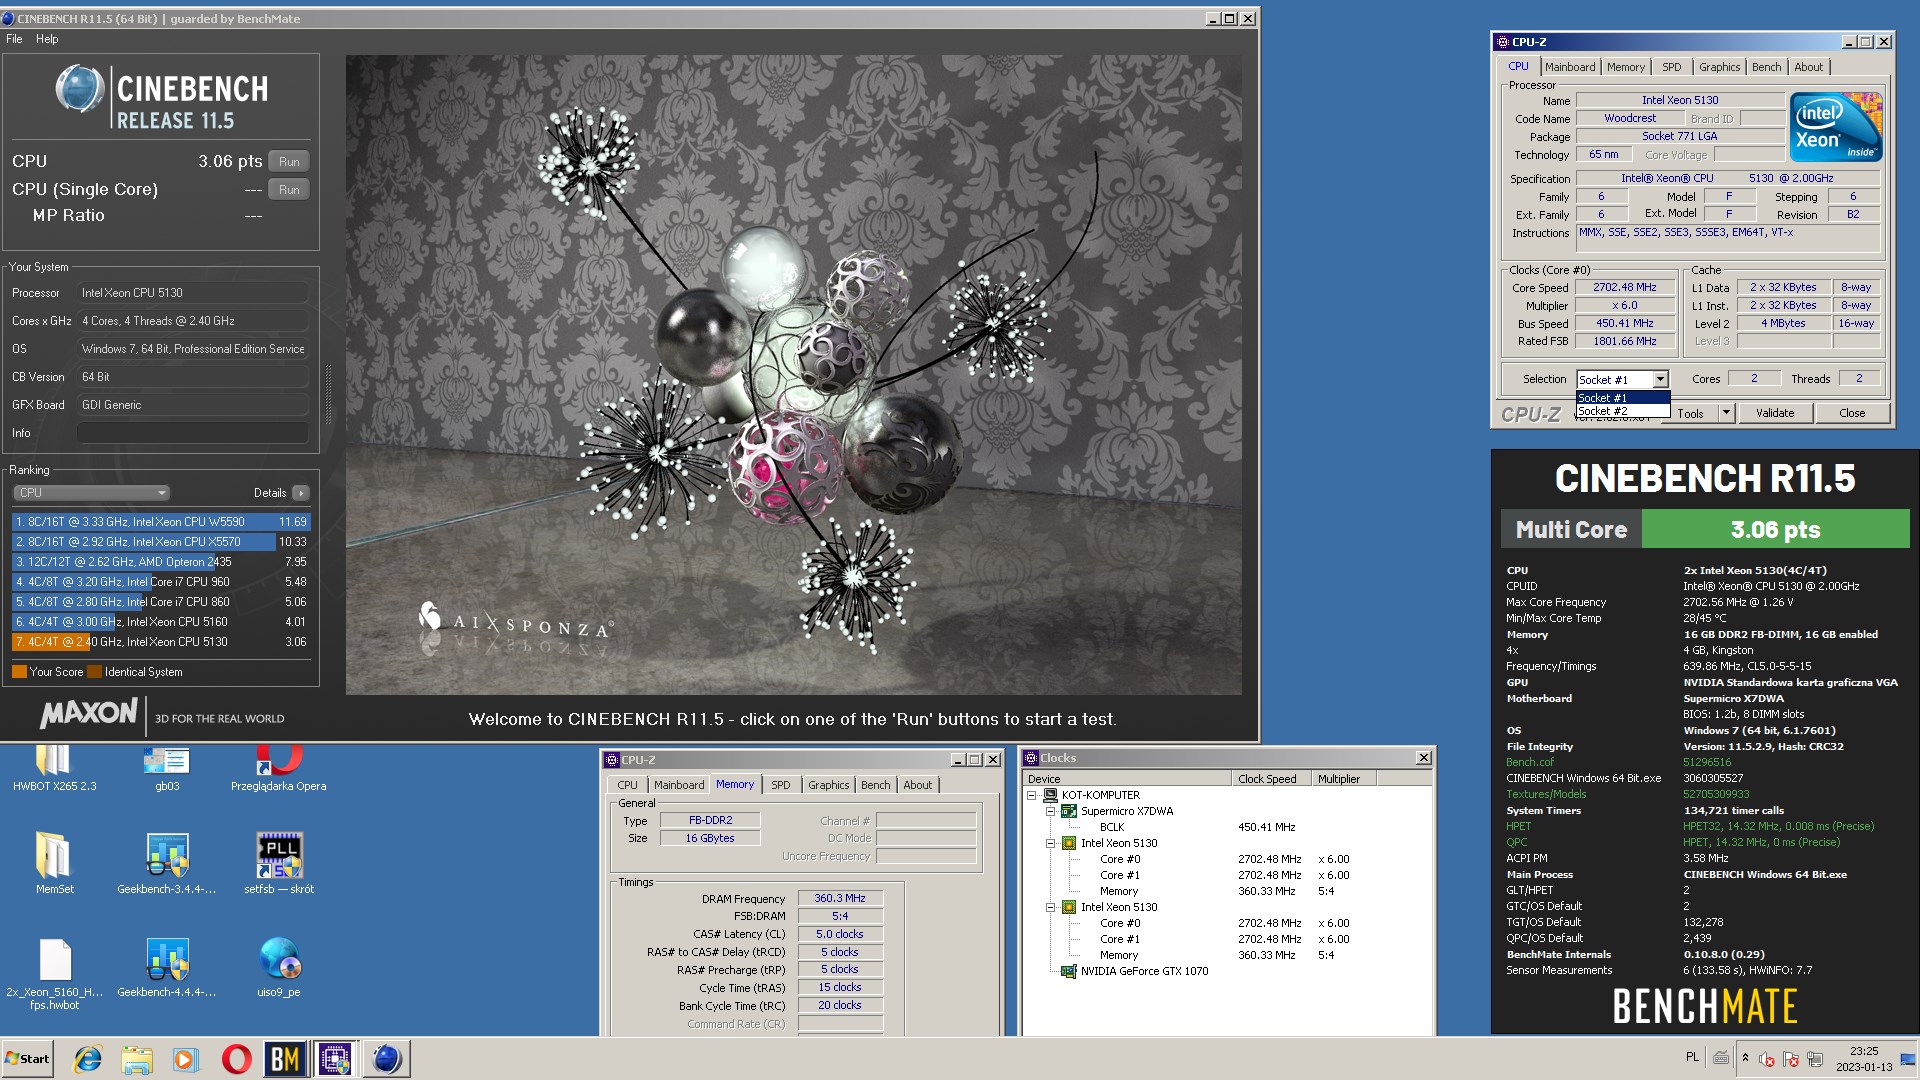This screenshot has width=1920, height=1080.
Task: Open the uiso9_pe desktop icon
Action: click(x=279, y=968)
